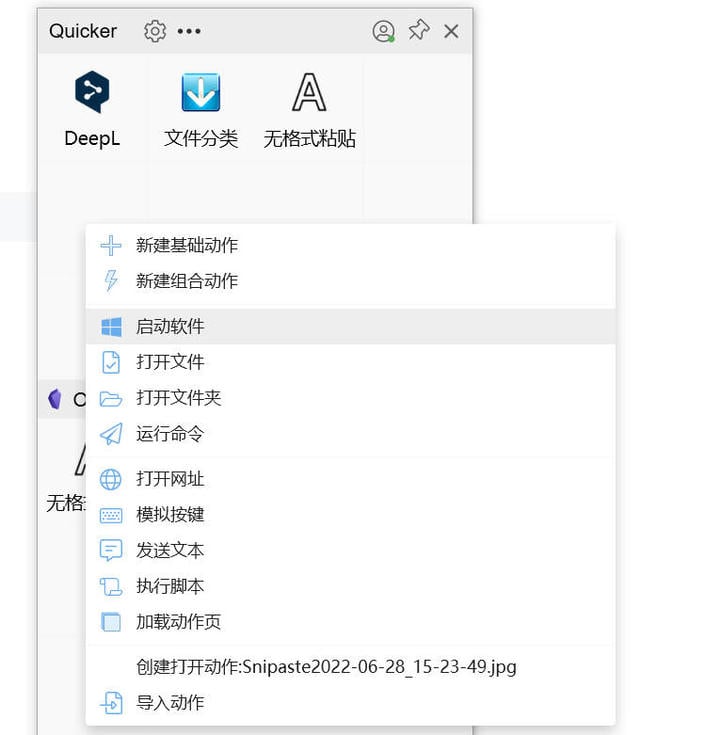Choose 执行脚本 scroll entry
The width and height of the screenshot is (720, 735).
click(x=351, y=586)
